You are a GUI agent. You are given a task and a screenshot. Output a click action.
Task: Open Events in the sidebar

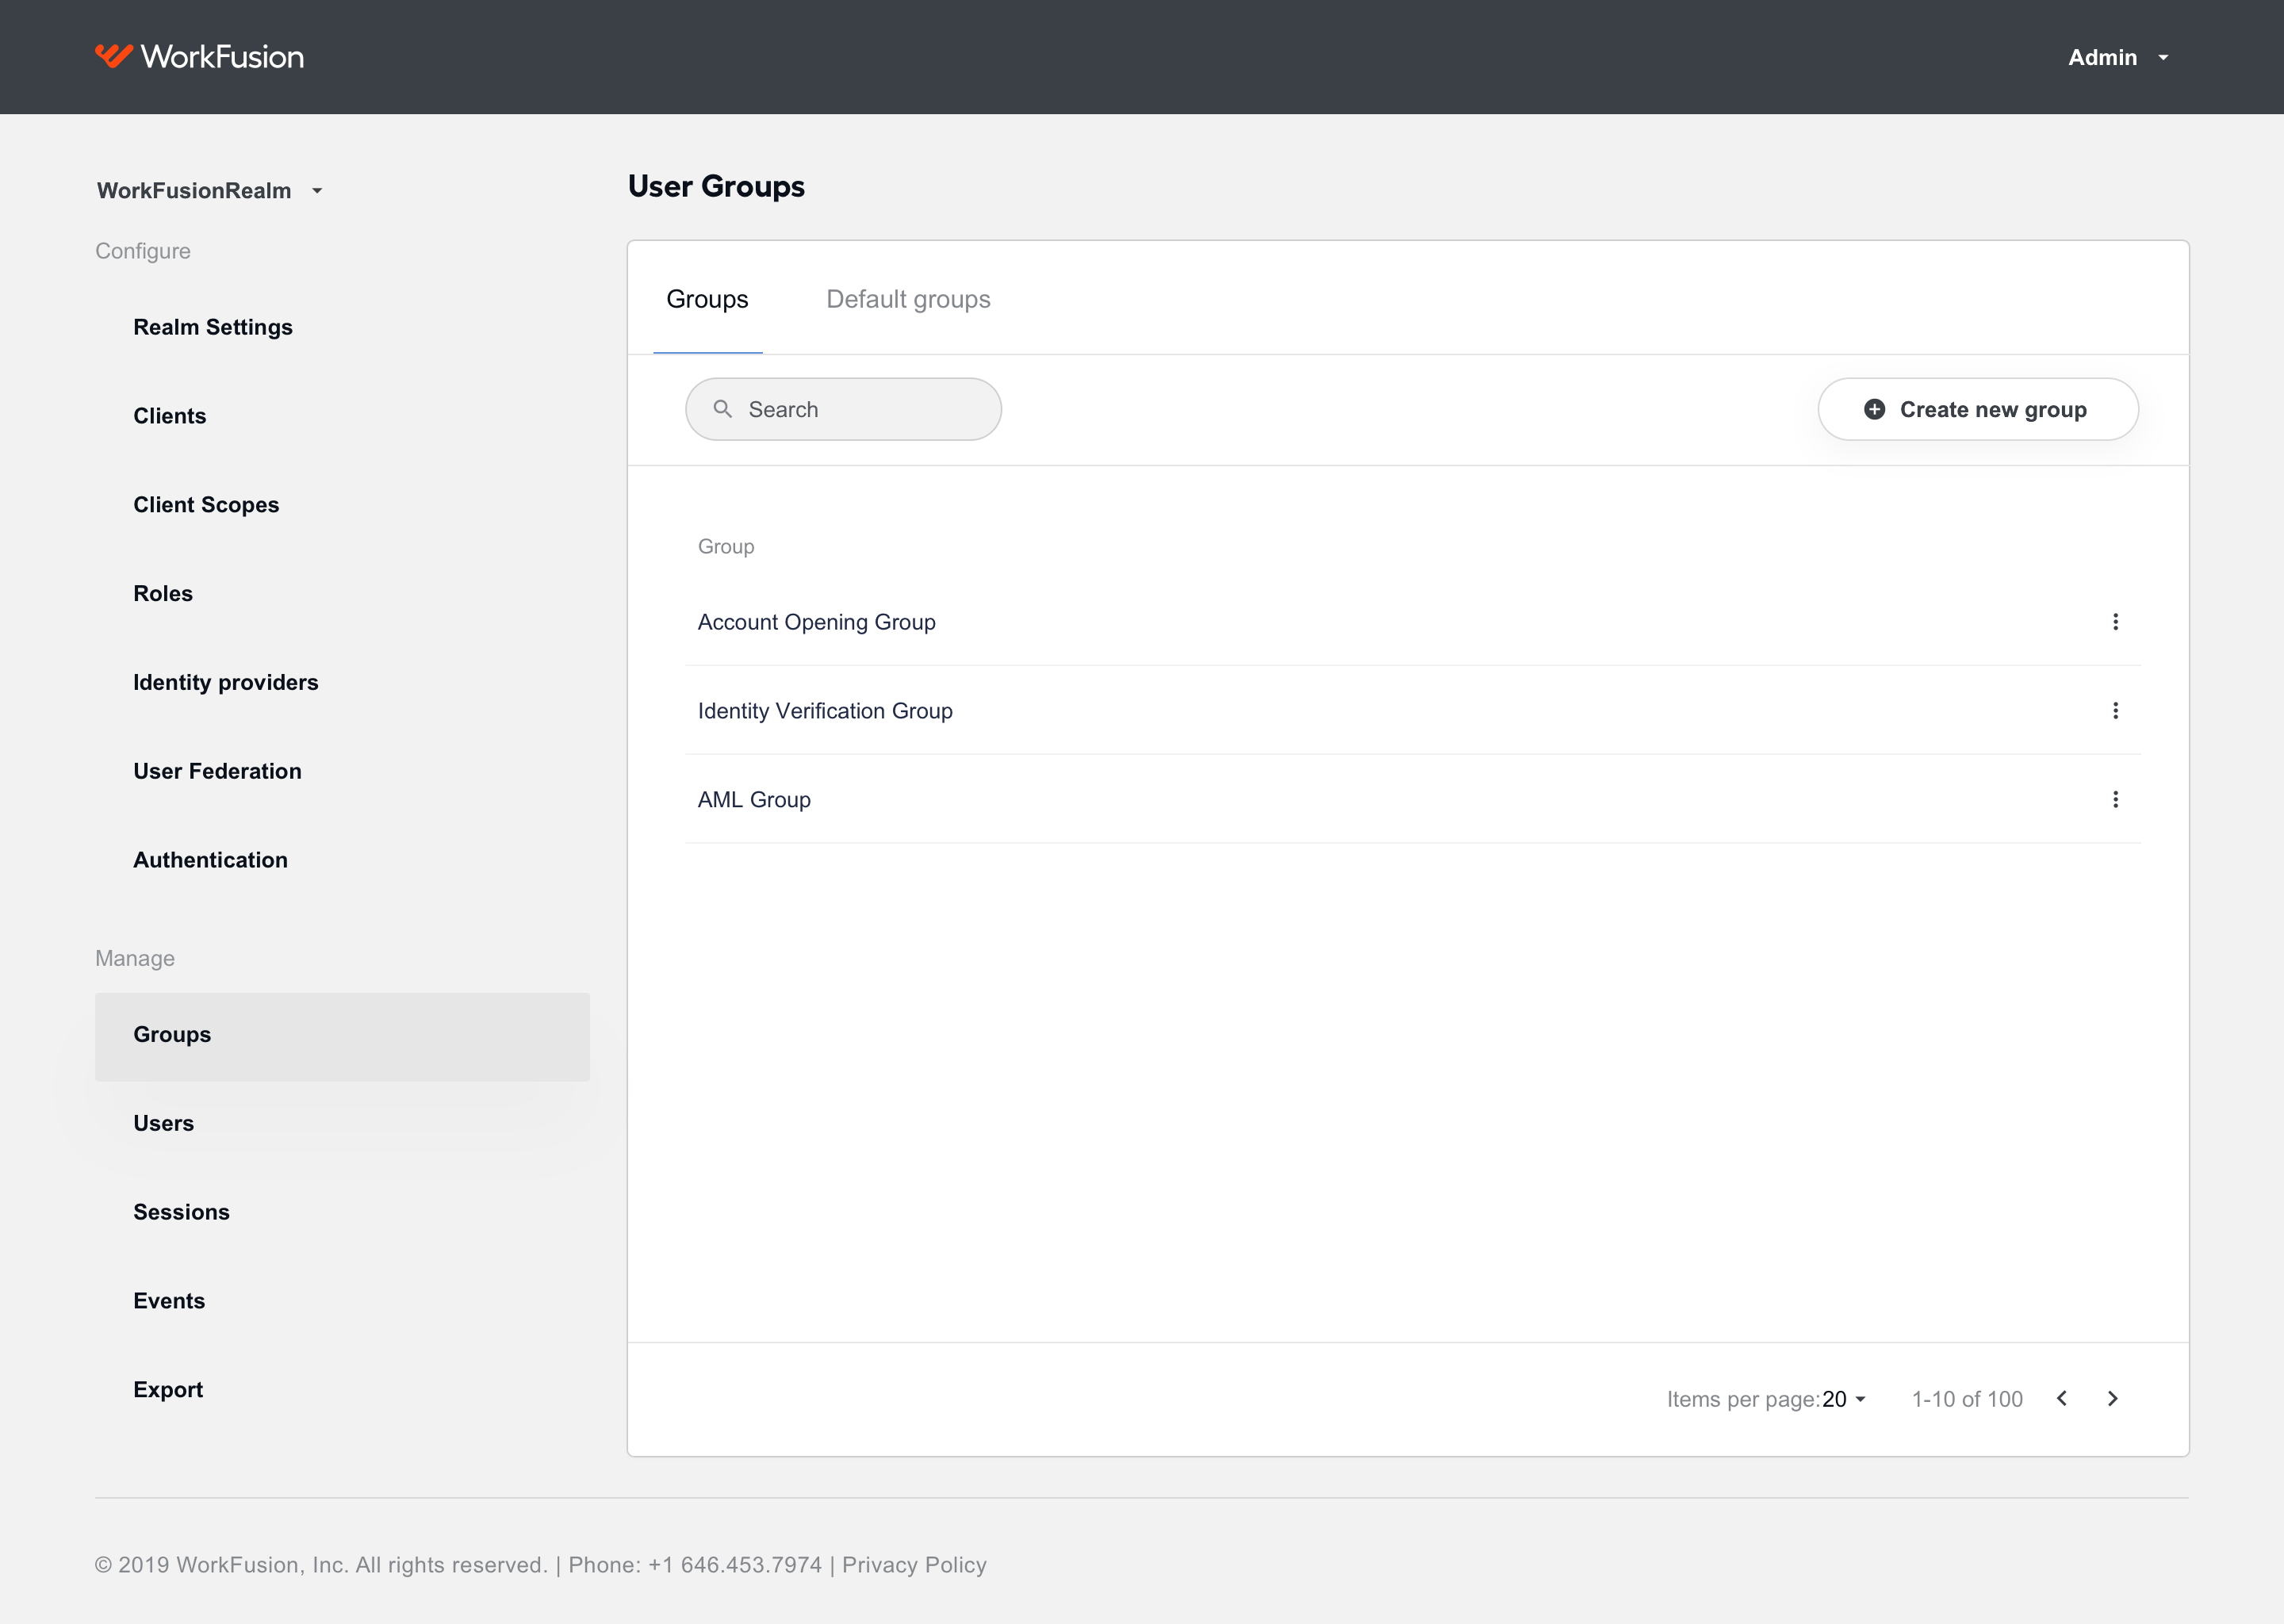pyautogui.click(x=169, y=1301)
